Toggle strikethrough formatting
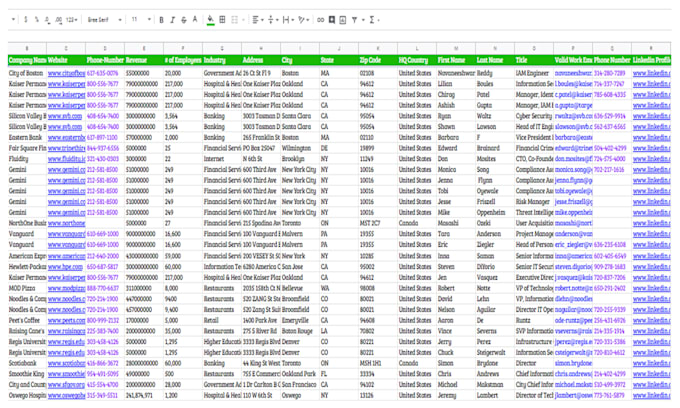This screenshot has width=680, height=408. pos(184,20)
